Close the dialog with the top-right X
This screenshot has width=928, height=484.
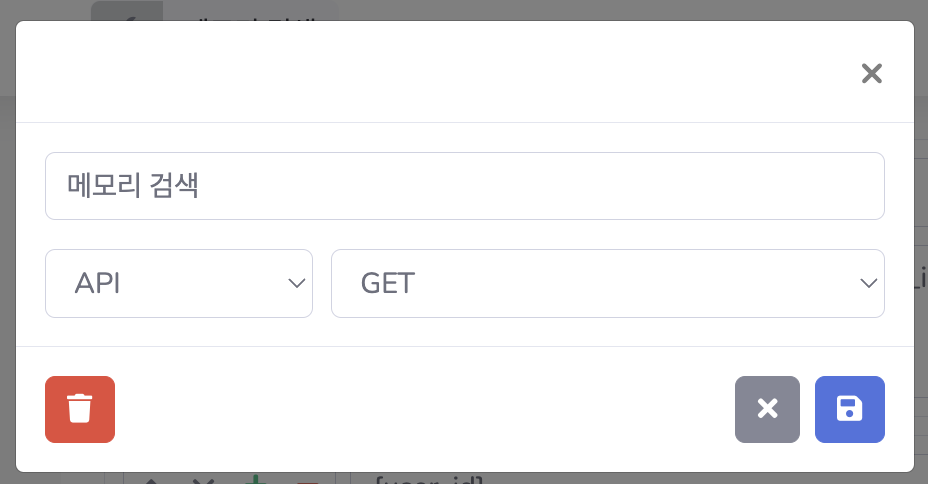click(x=872, y=73)
